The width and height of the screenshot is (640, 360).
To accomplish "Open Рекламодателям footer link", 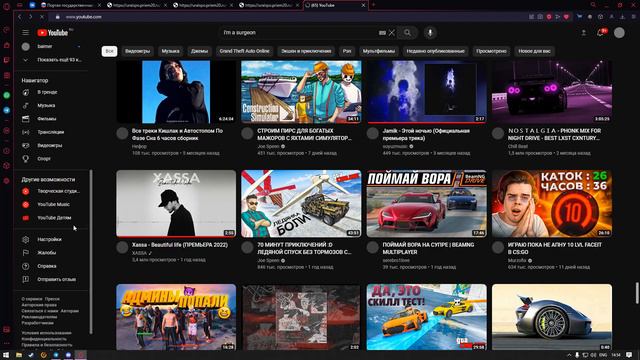I will tap(39, 317).
